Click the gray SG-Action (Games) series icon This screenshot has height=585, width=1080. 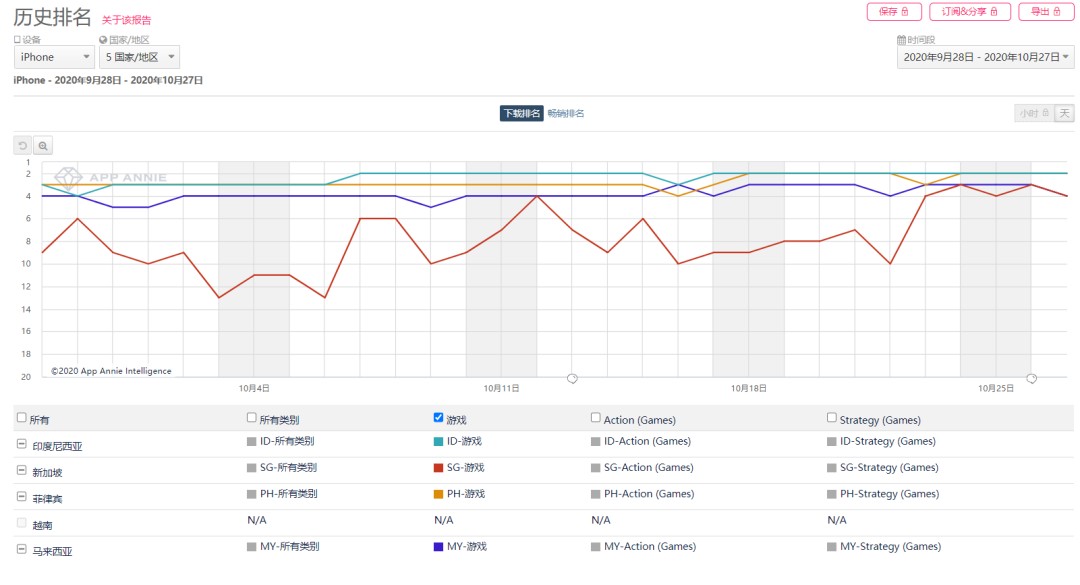(x=596, y=468)
